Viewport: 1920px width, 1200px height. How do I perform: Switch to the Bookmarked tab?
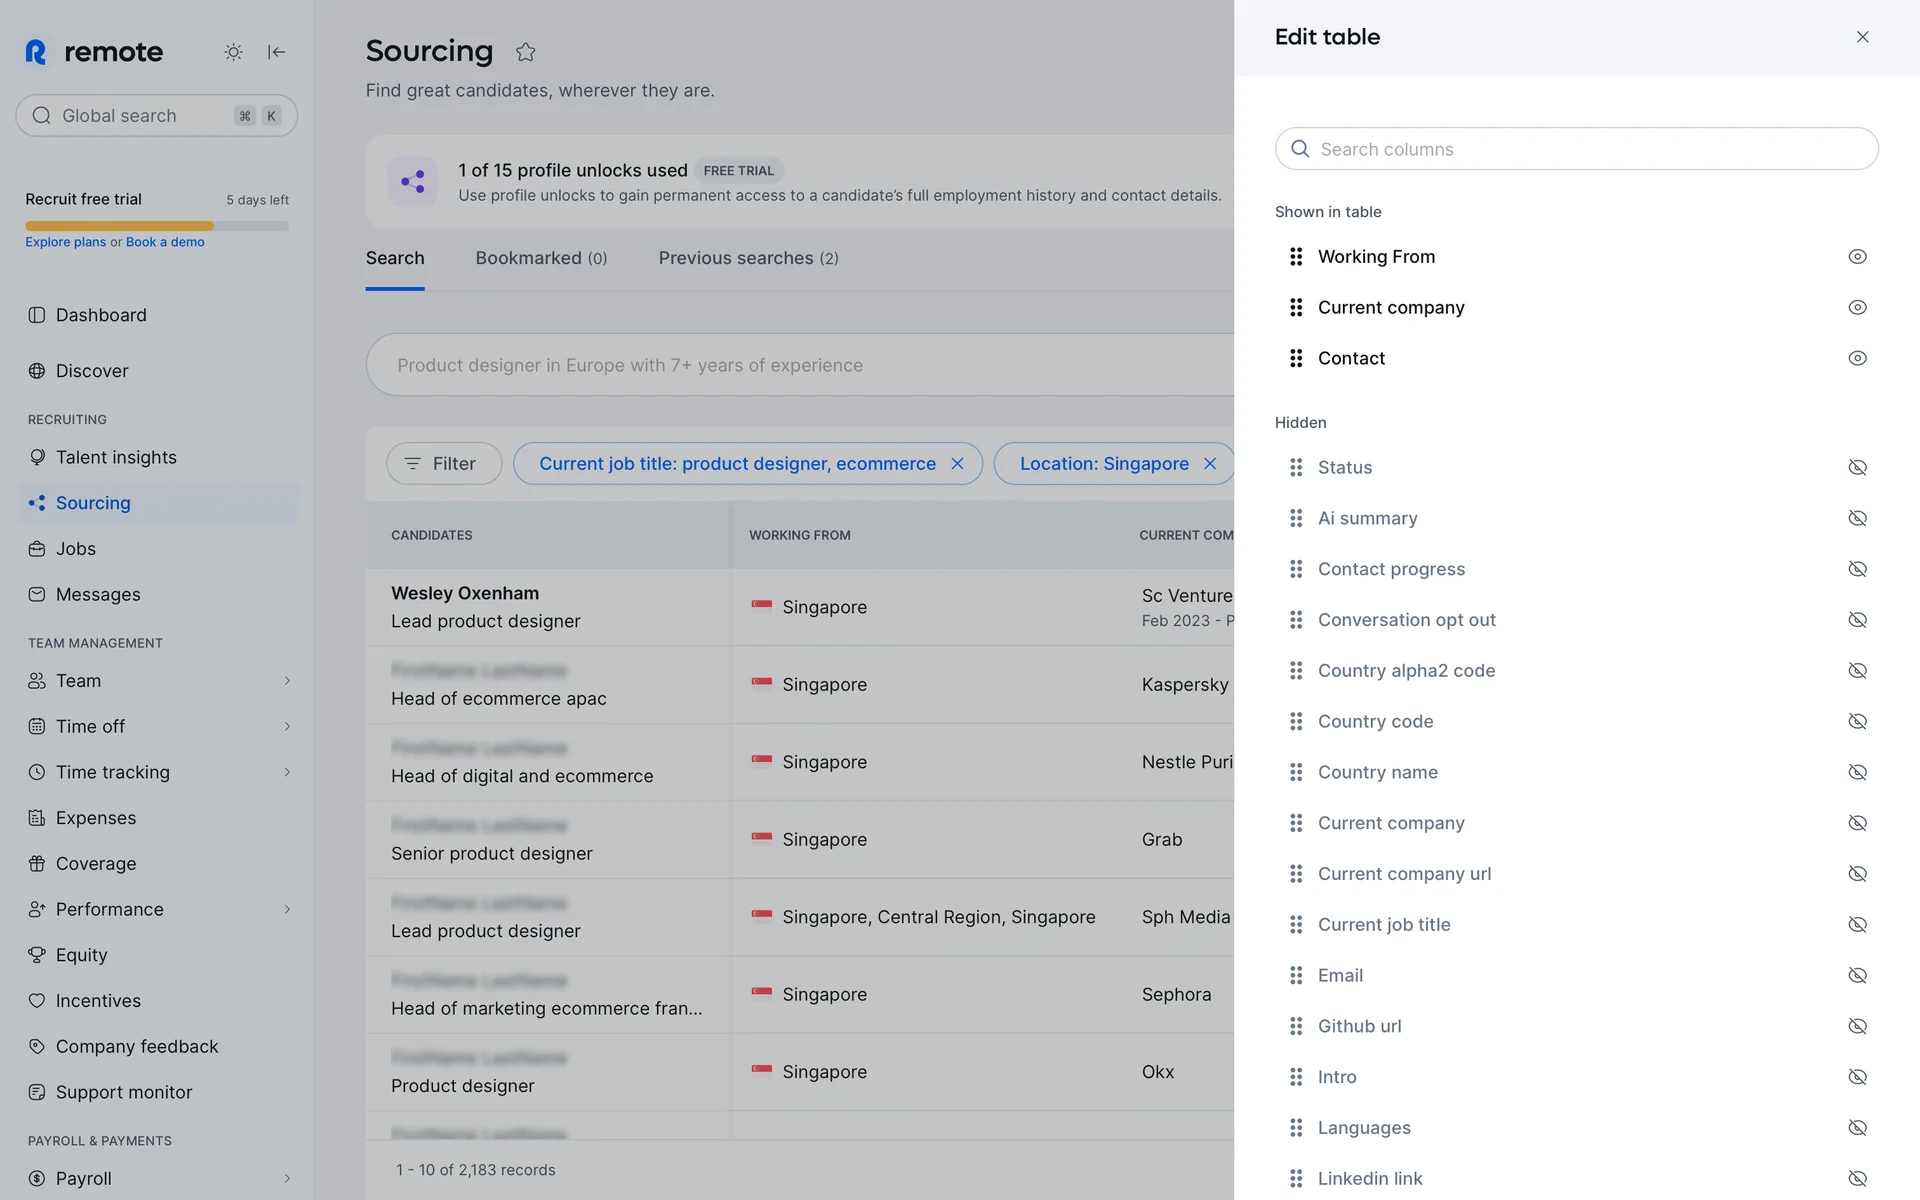coord(541,258)
